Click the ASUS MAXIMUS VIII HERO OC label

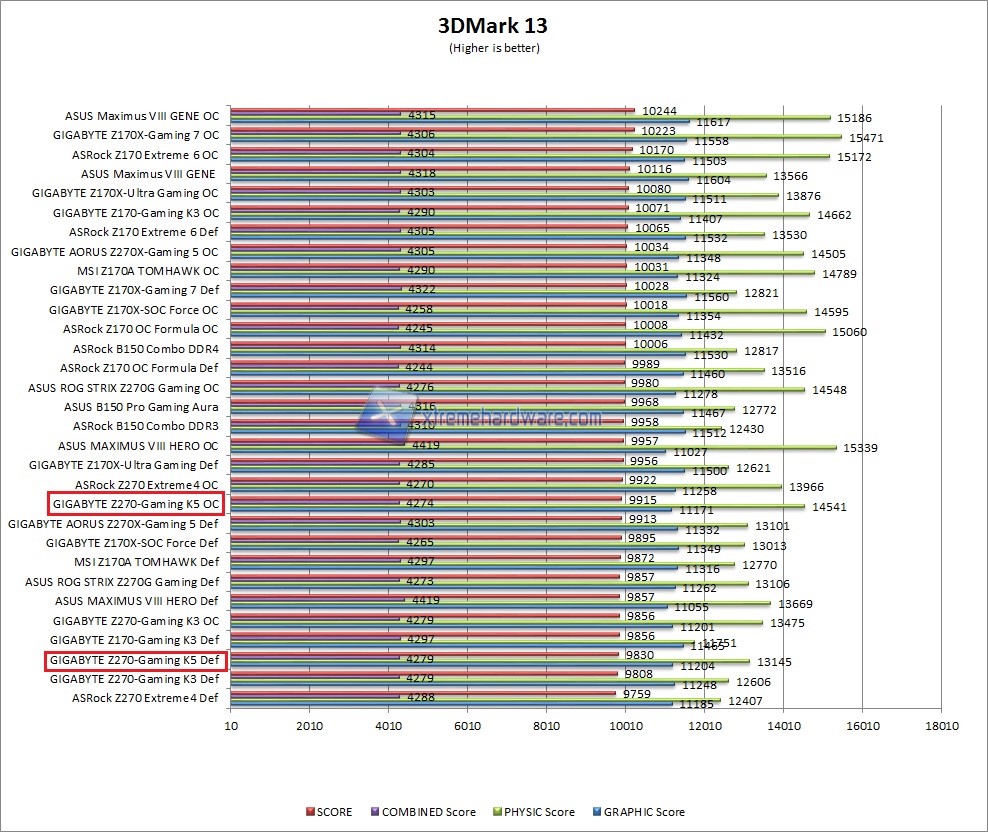pyautogui.click(x=138, y=446)
